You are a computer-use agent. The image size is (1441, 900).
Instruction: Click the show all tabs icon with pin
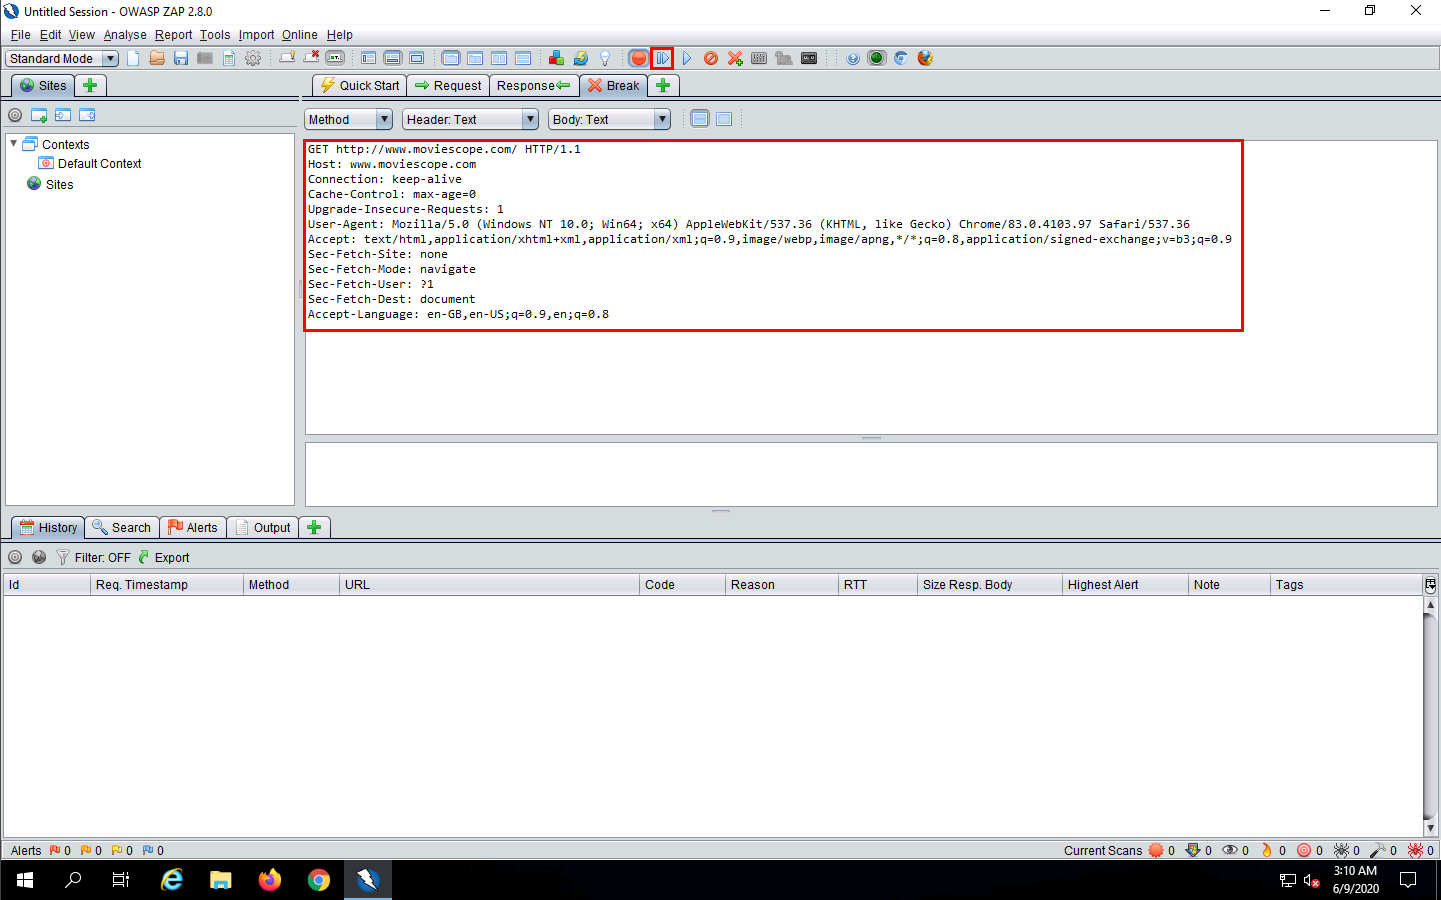(x=287, y=58)
